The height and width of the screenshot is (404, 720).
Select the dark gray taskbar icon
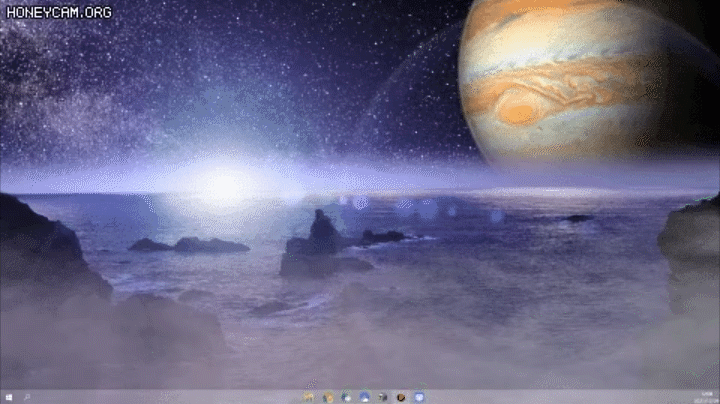[x=383, y=397]
